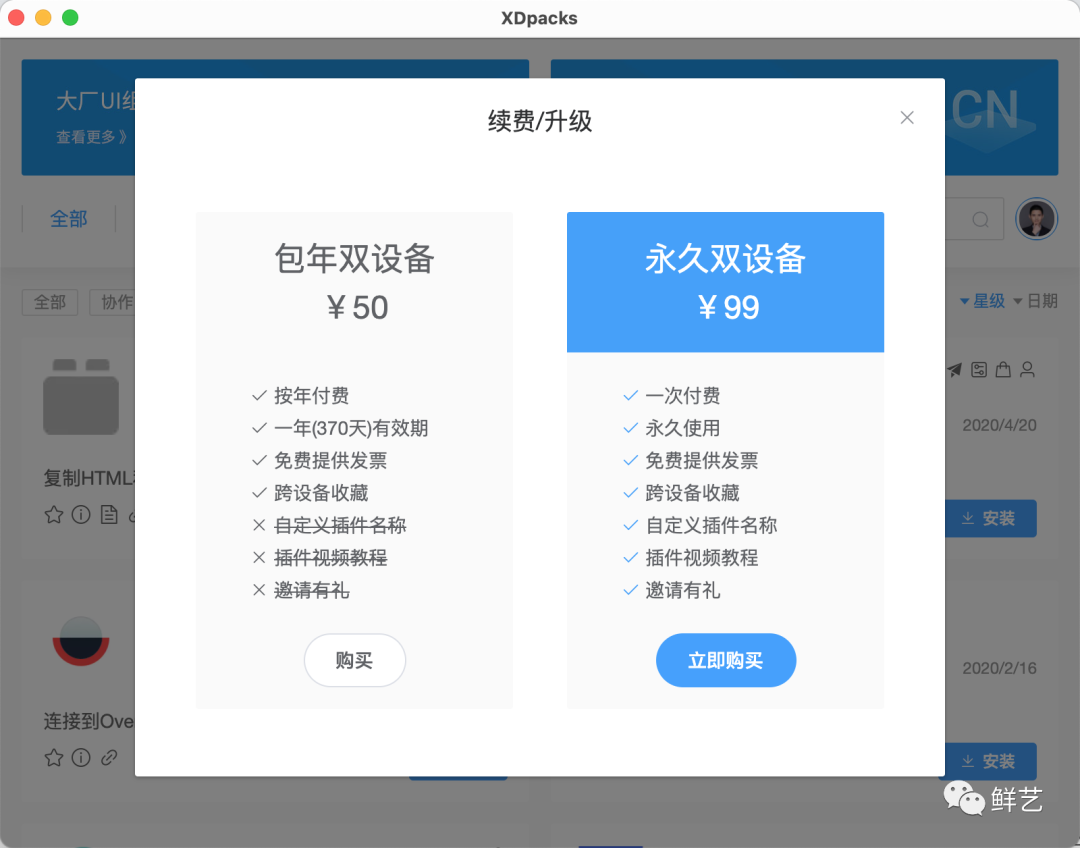Open the 复制HTML plugin thumbnail
Screen dimensions: 1080x848
81,396
